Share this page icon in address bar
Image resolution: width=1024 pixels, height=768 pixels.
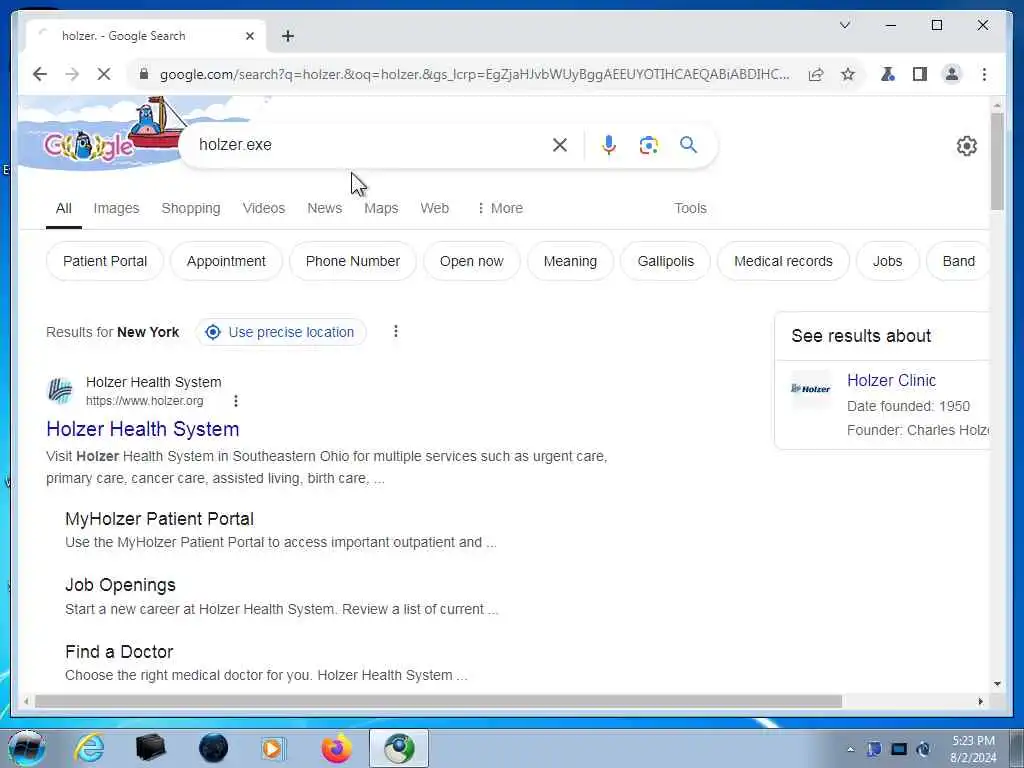coord(816,74)
